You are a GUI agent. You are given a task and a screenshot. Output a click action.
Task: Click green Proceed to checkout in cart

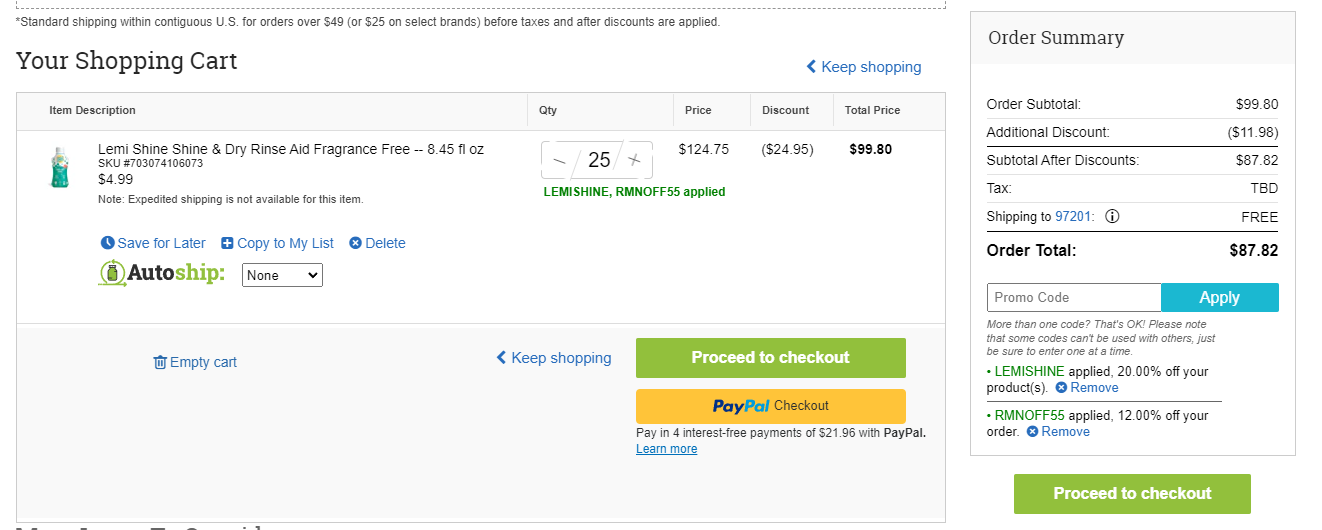[771, 358]
